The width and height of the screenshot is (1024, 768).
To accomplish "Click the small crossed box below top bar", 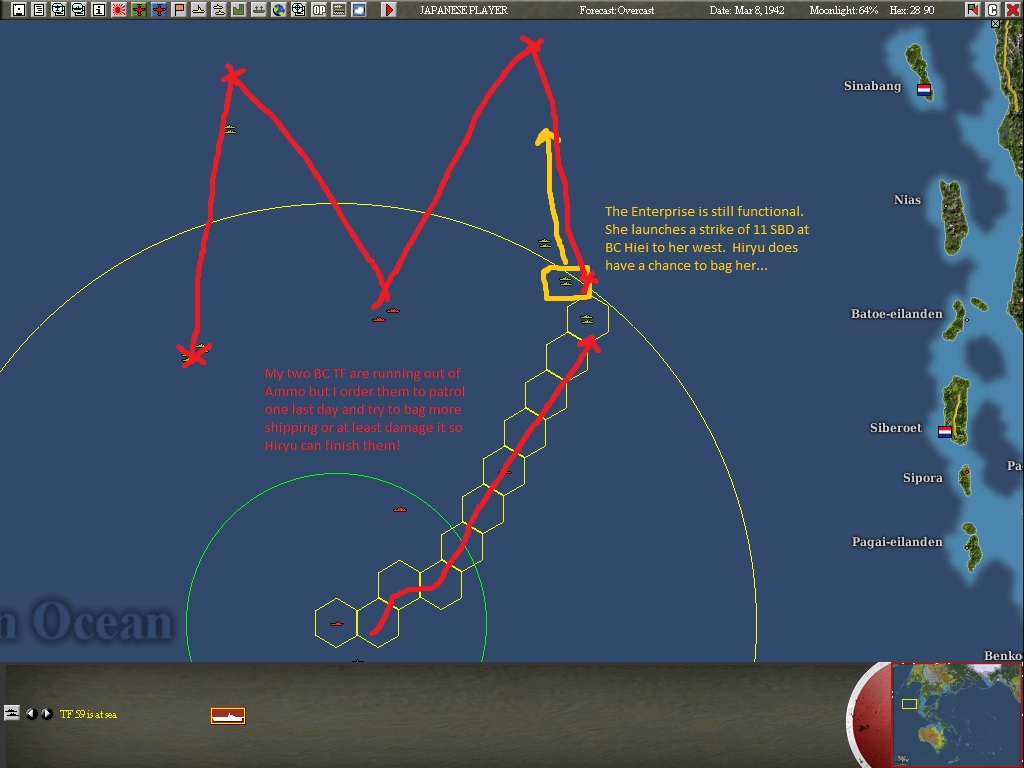I will tap(995, 24).
